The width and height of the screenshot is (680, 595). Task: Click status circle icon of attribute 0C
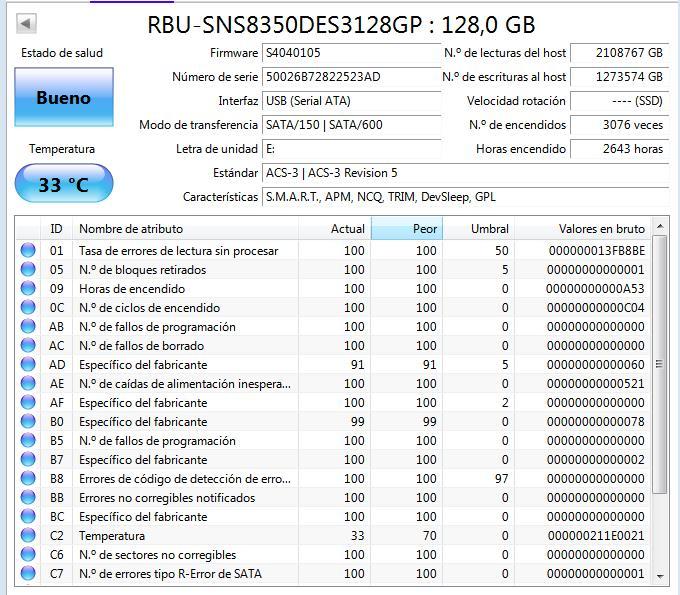coord(28,307)
